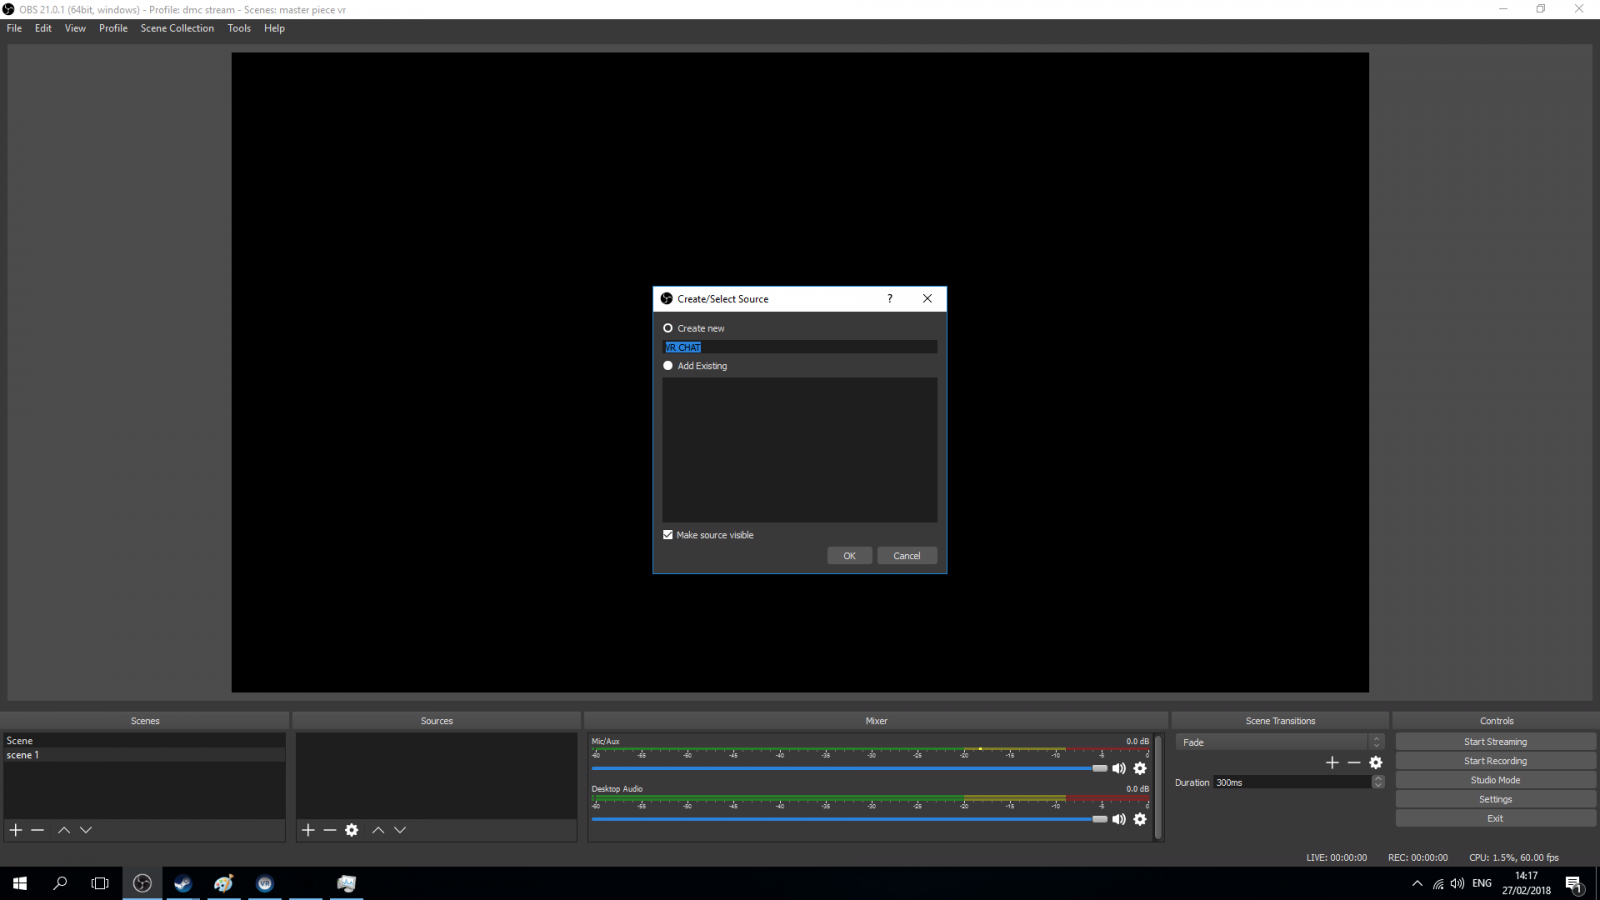This screenshot has height=900, width=1600.
Task: Remove the source with the Sources minus icon
Action: [330, 830]
